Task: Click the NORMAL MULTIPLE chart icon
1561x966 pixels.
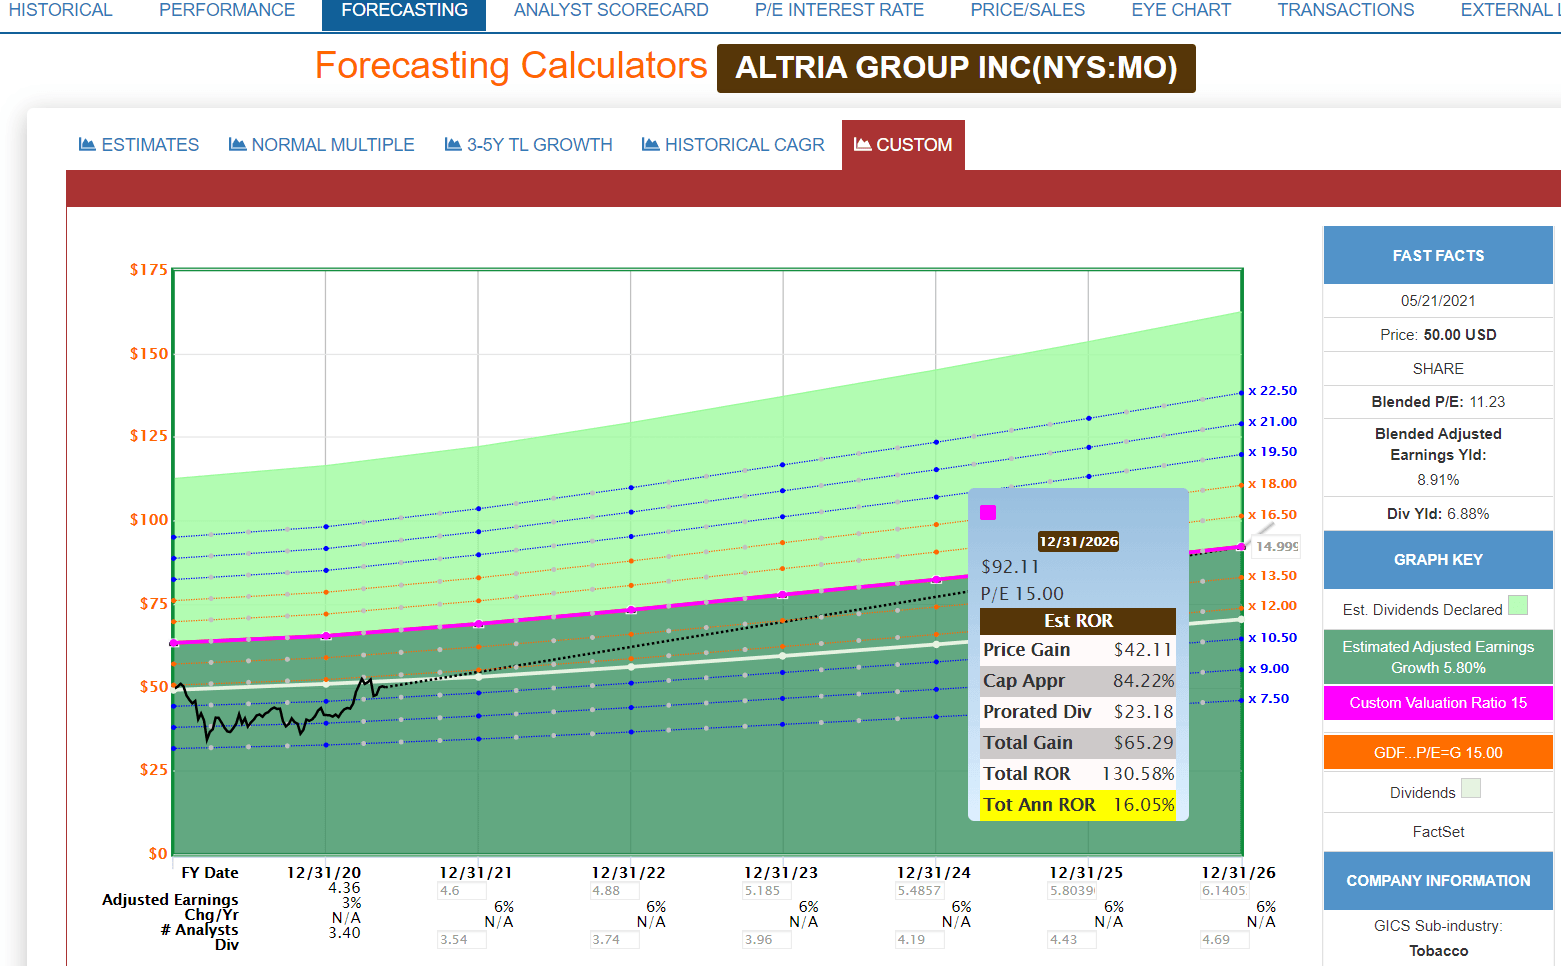Action: point(238,144)
